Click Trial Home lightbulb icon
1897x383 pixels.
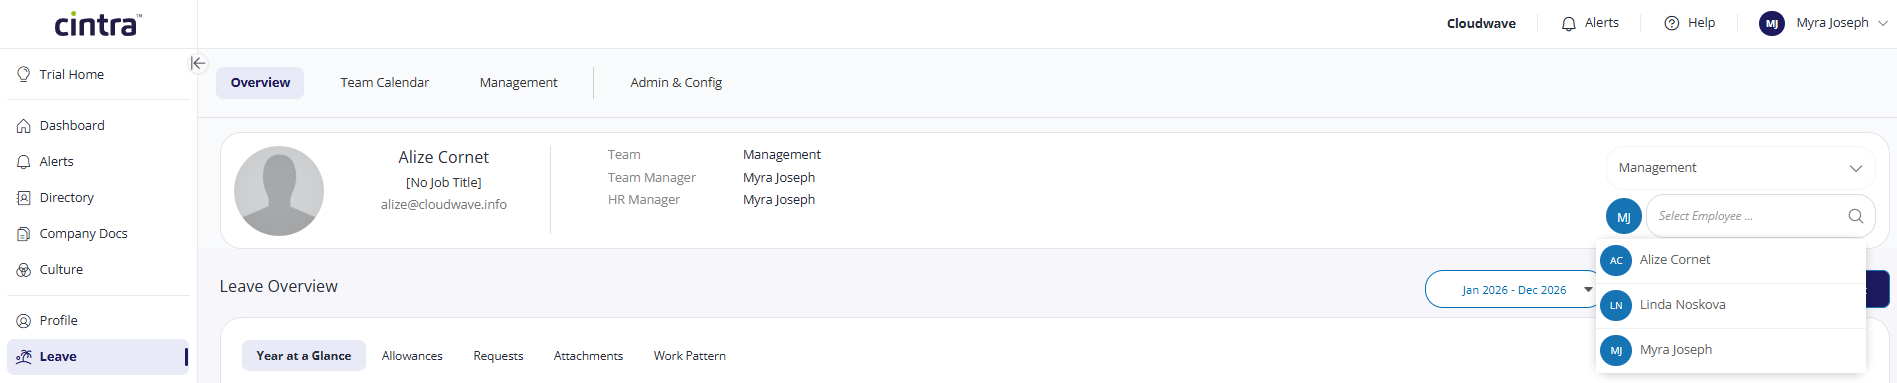24,74
